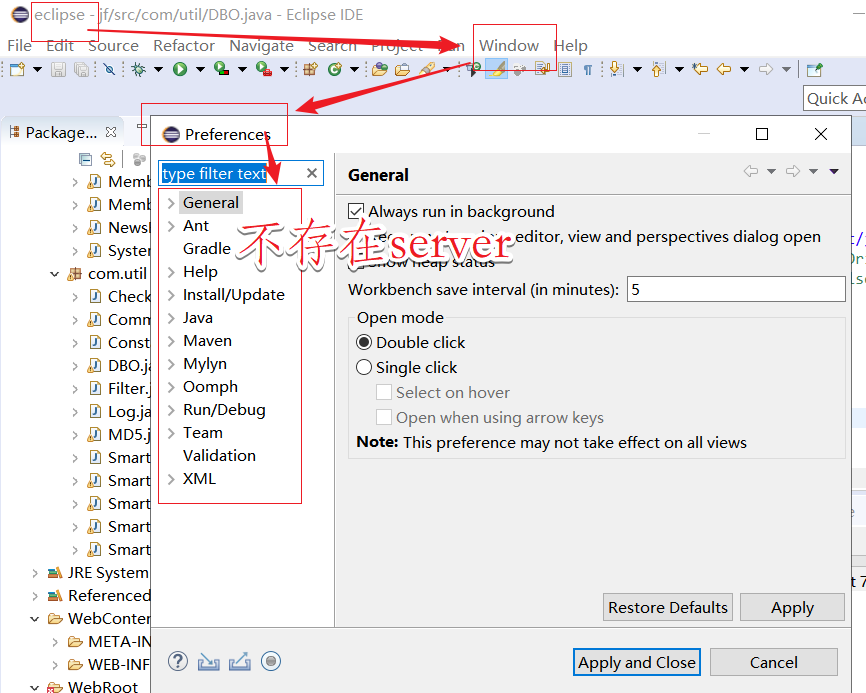The height and width of the screenshot is (693, 866).
Task: Select Gradle in preferences tree
Action: 207,248
